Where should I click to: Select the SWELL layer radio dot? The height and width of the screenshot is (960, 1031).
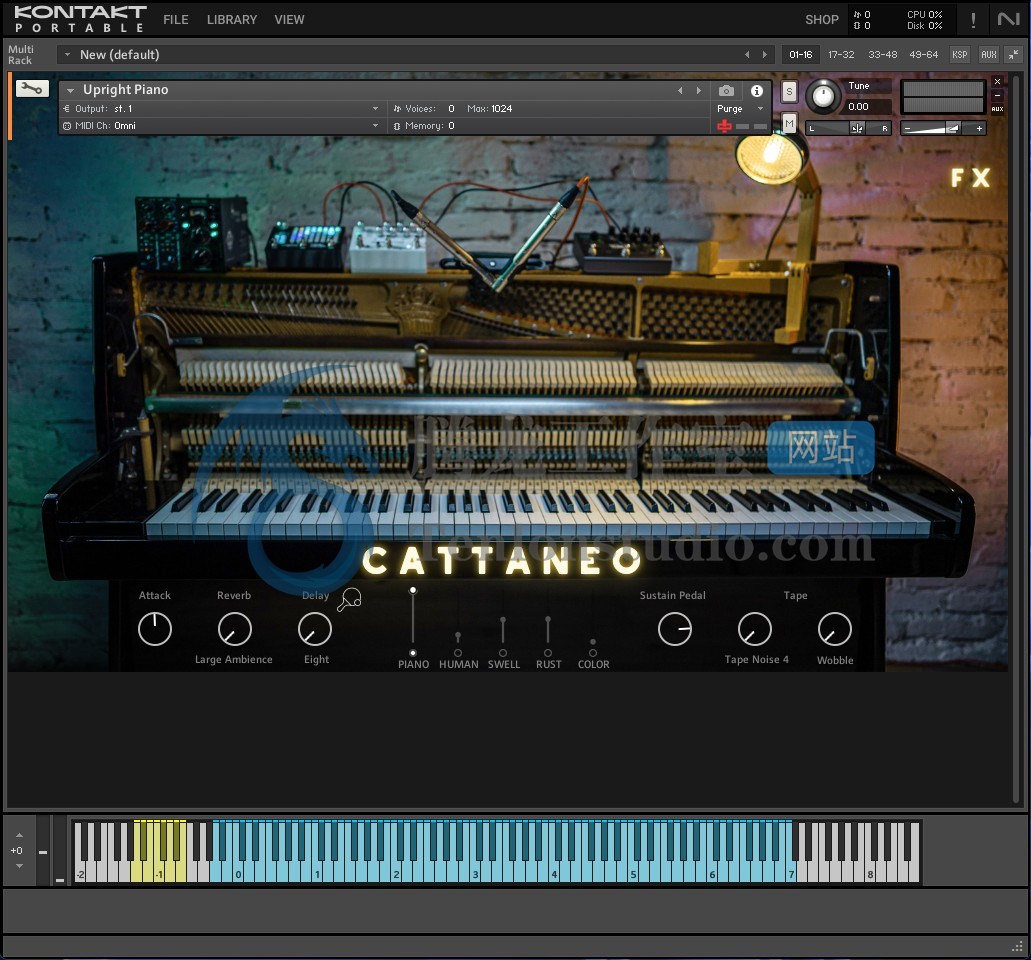[x=503, y=653]
